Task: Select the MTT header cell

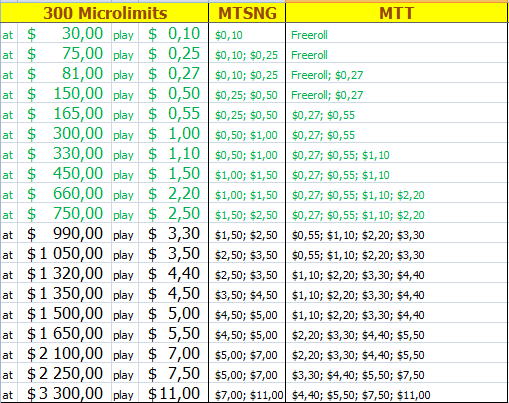Action: [x=396, y=13]
